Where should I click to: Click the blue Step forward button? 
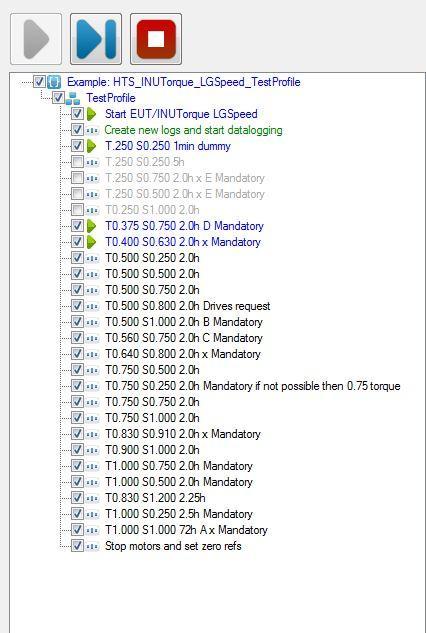click(96, 39)
